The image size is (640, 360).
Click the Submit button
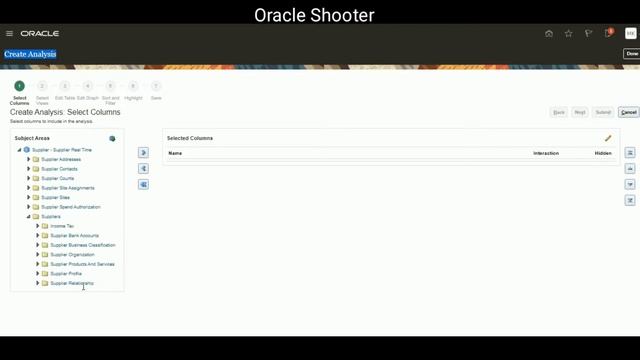coord(603,112)
